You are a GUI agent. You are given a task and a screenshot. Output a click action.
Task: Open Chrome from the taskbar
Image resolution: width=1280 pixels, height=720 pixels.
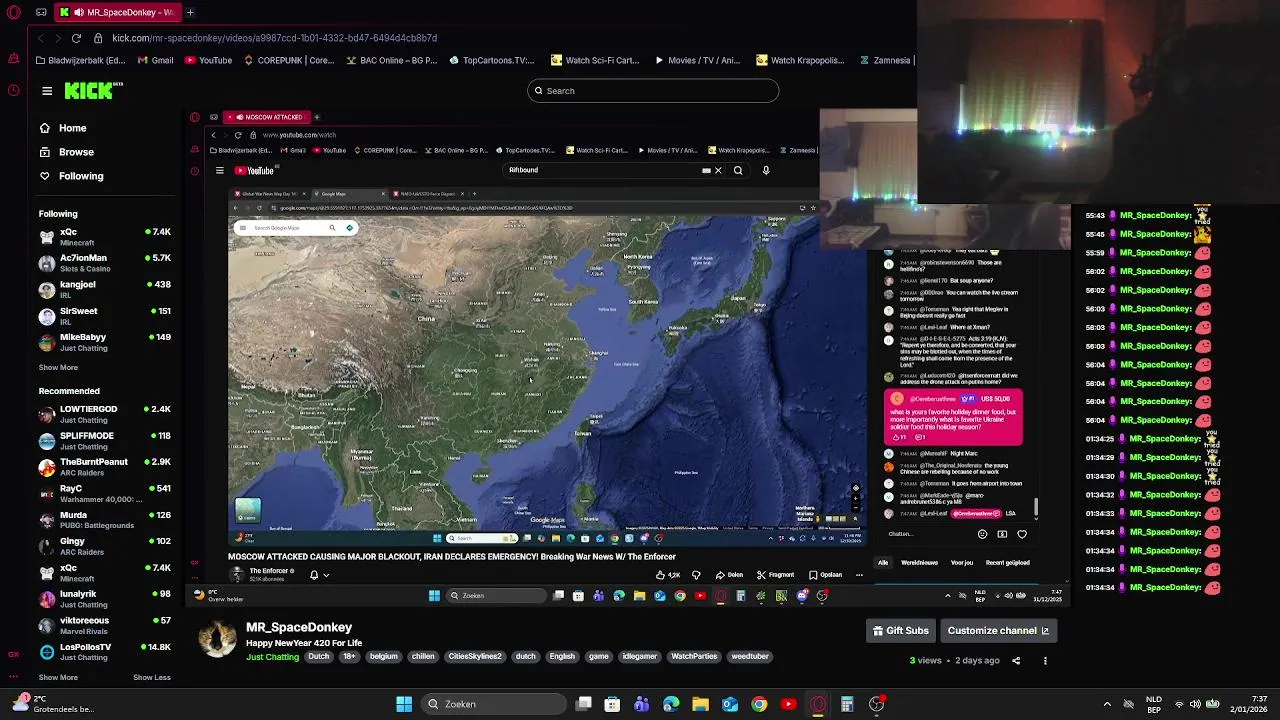pos(759,704)
